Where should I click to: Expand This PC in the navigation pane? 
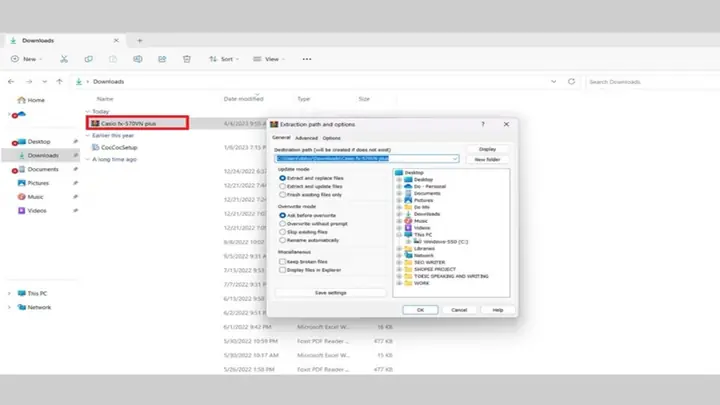(x=9, y=293)
